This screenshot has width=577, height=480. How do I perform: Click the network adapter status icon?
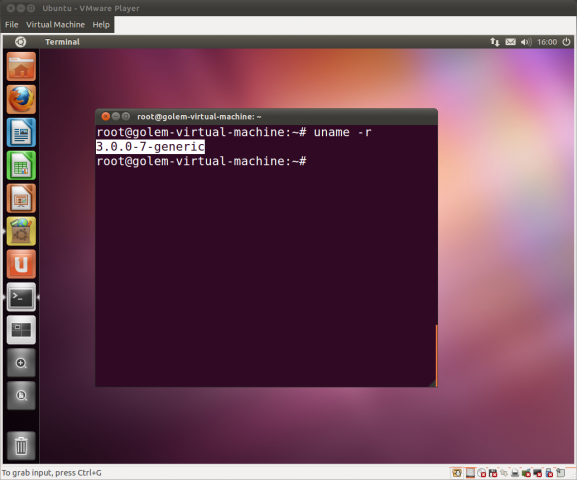[504, 473]
